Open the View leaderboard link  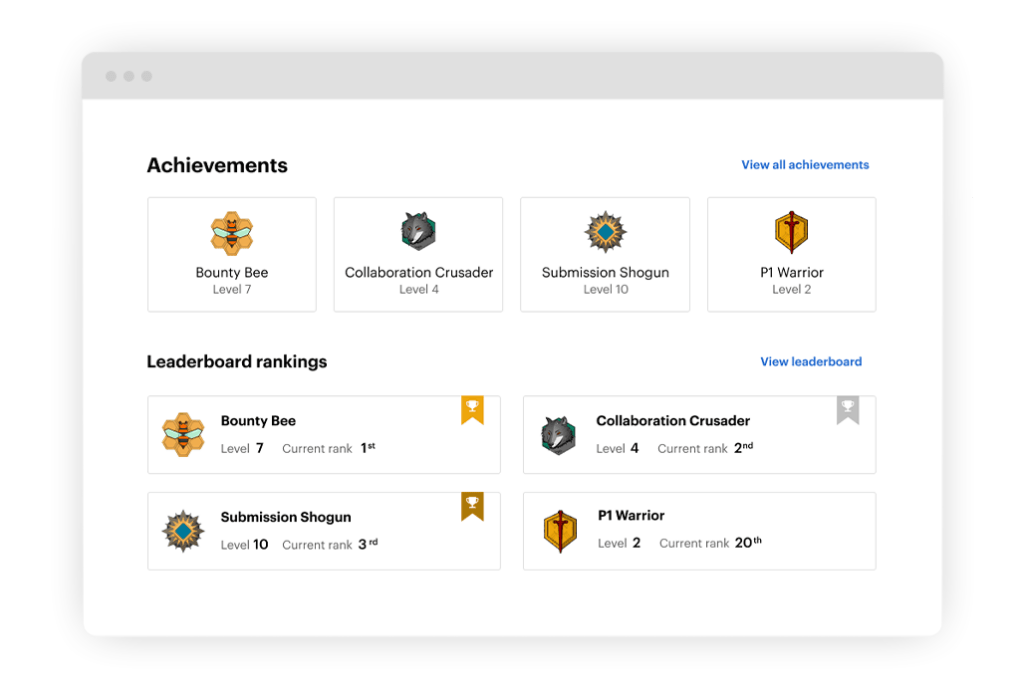[810, 362]
